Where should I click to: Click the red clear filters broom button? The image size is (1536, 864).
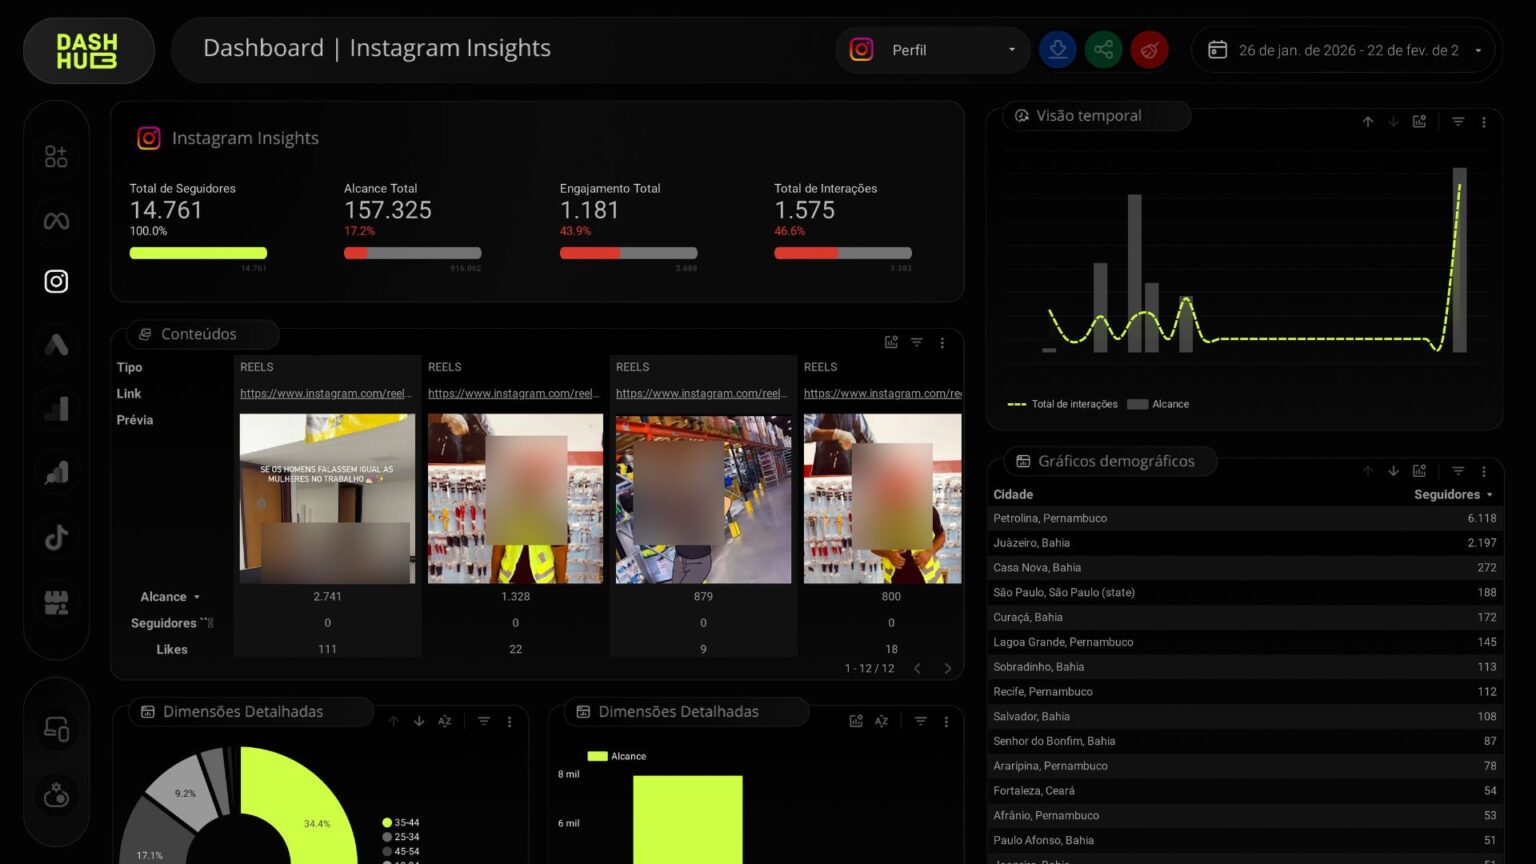point(1149,49)
